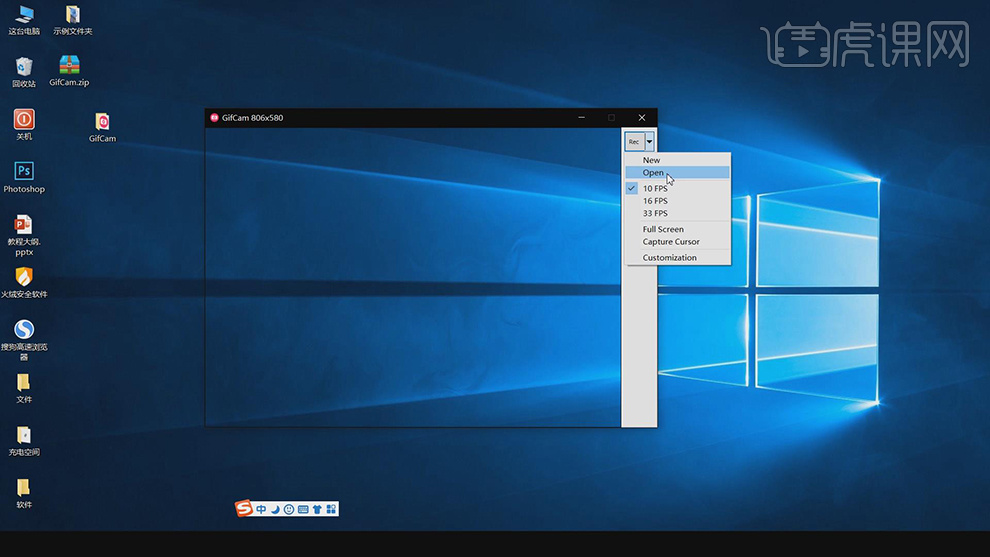Click the shirt skin icon on IME bar

317,509
